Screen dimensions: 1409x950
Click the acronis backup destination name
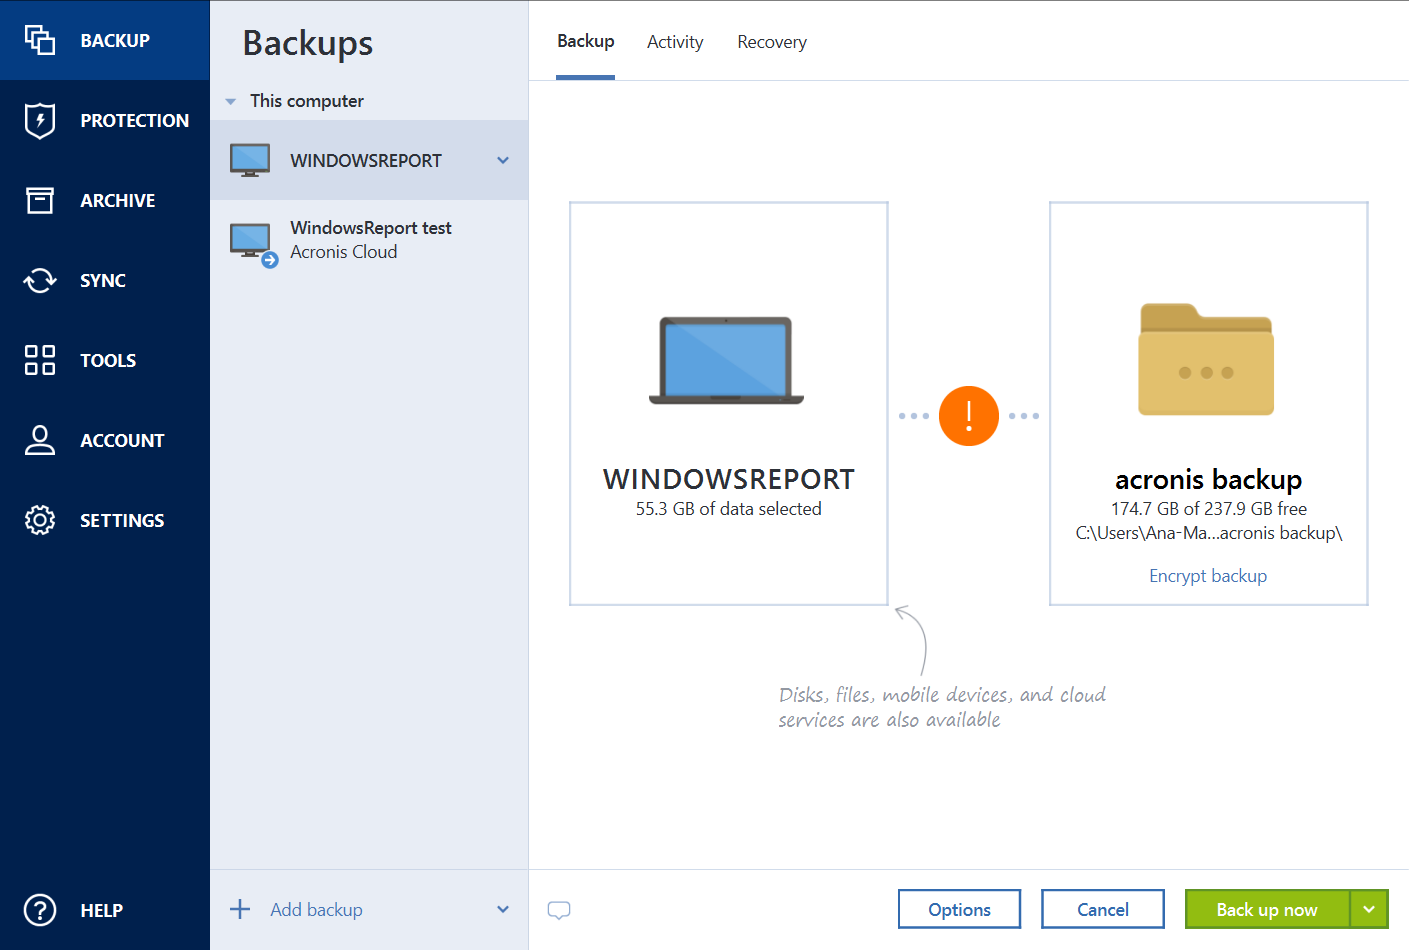click(x=1208, y=480)
